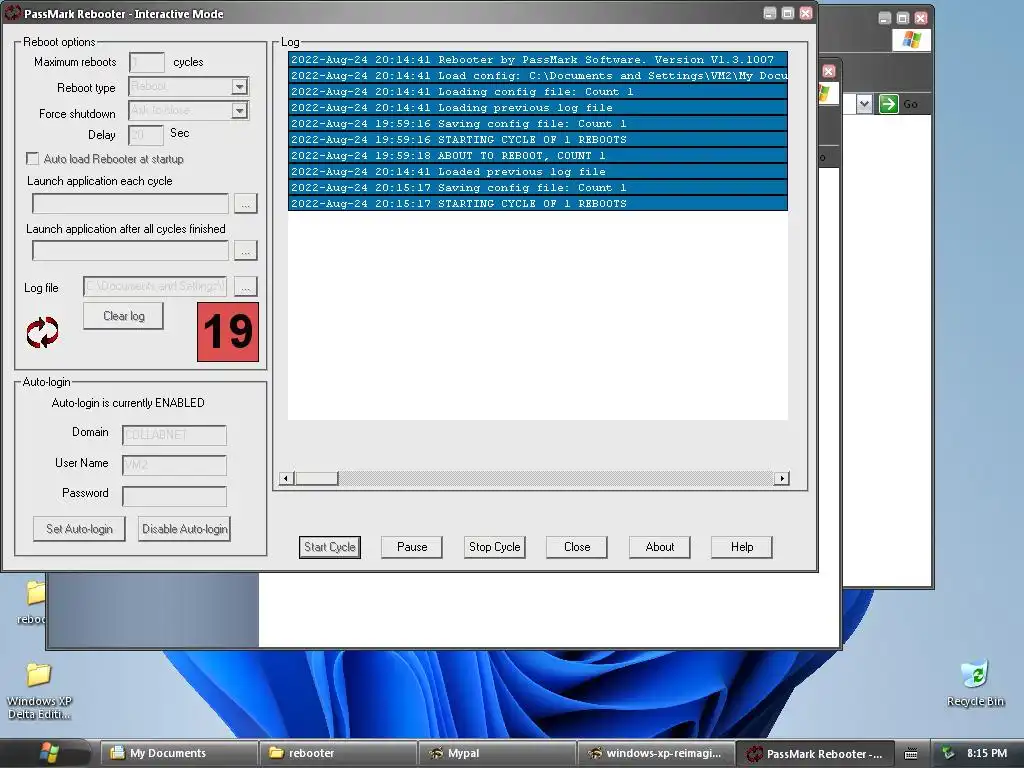Browse for application after all cycles finished
1024x768 pixels.
coord(246,251)
